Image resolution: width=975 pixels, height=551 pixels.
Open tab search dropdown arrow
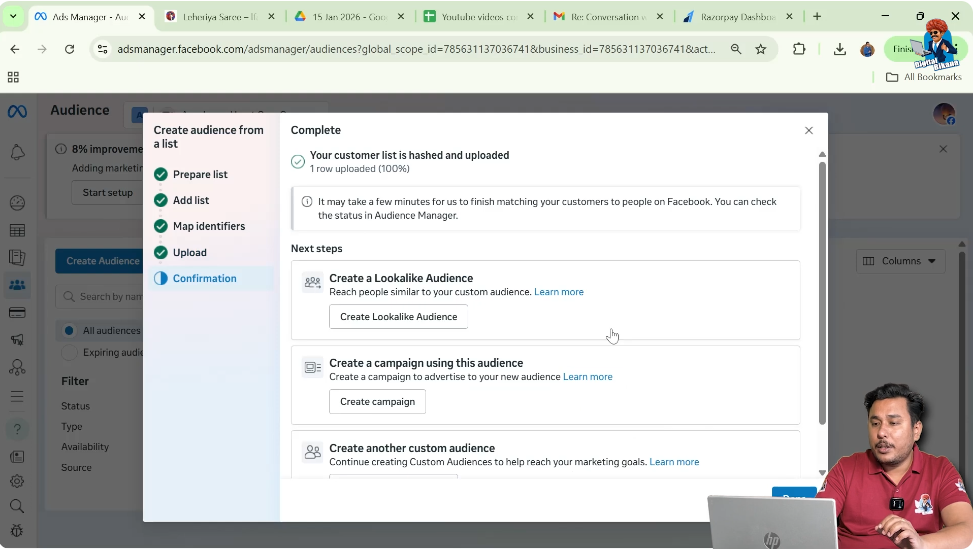click(13, 17)
